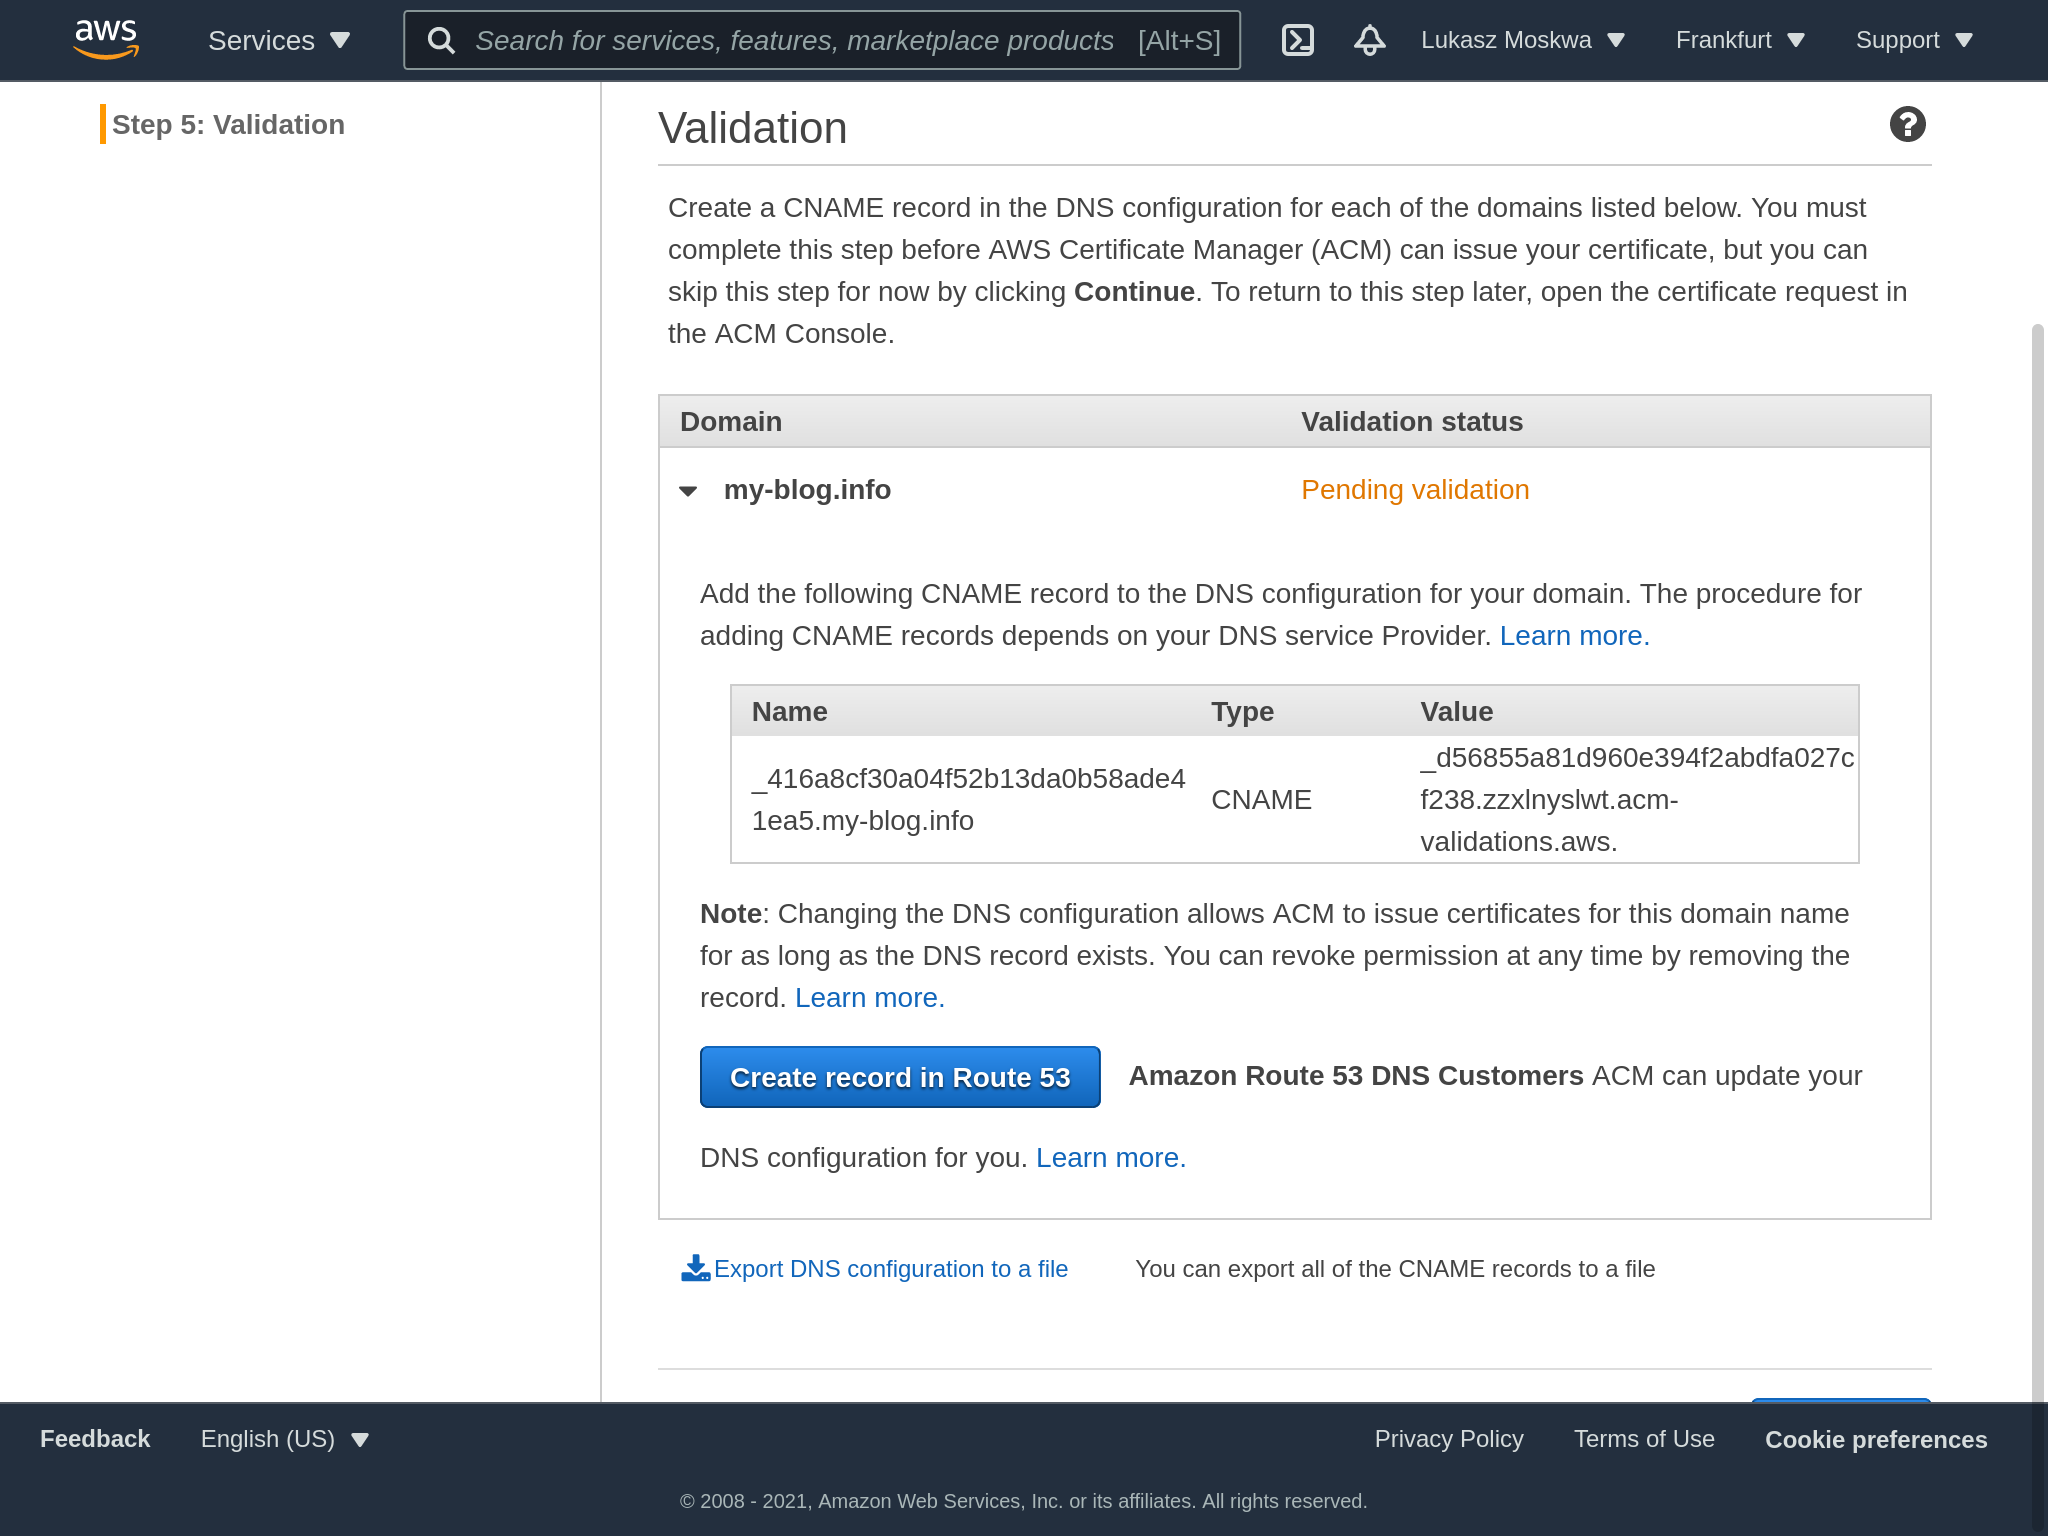Open the Frankfurt region dropdown
The width and height of the screenshot is (2048, 1536).
(x=1739, y=40)
